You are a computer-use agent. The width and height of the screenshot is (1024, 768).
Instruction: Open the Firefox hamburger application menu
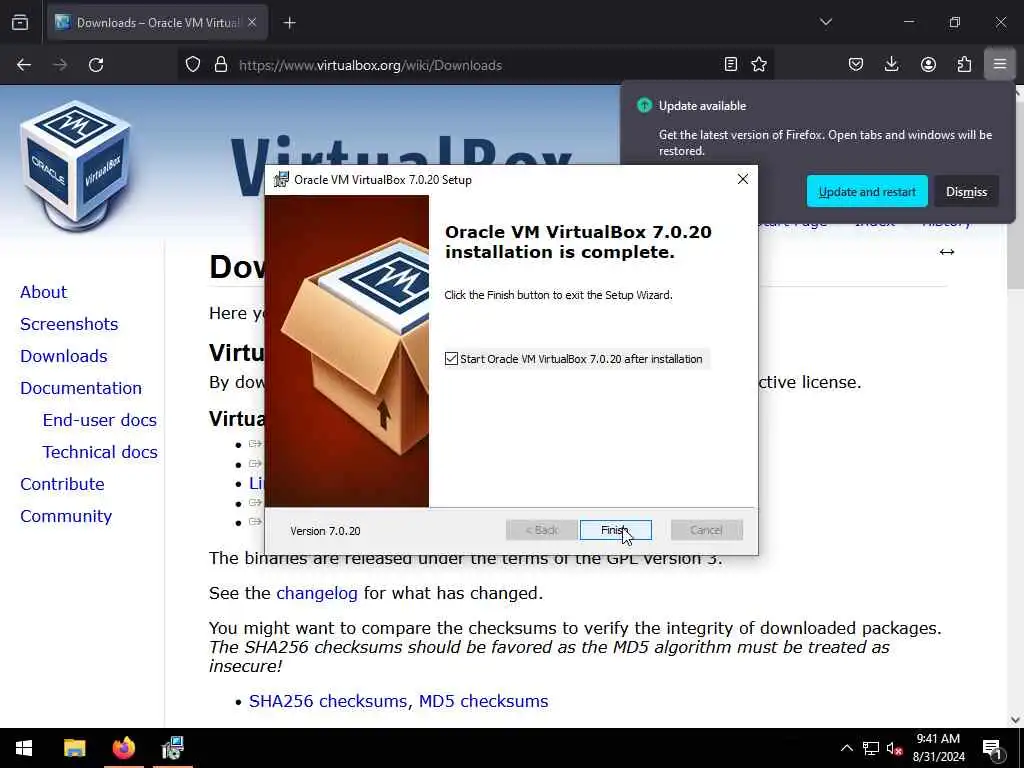click(1000, 64)
